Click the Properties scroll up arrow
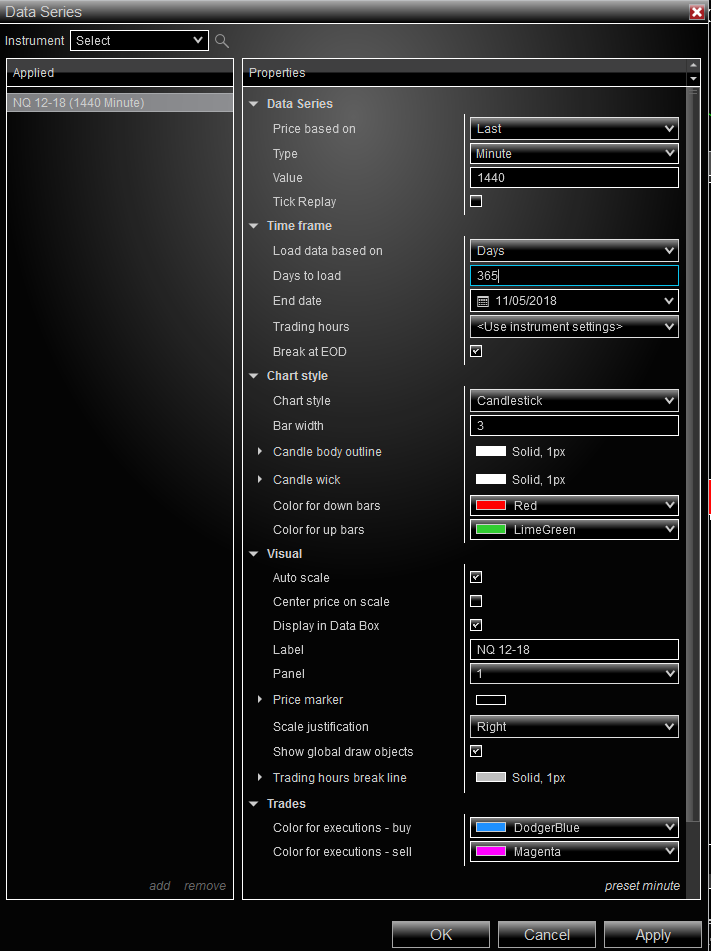Screen dimensions: 711x951 pos(693,66)
